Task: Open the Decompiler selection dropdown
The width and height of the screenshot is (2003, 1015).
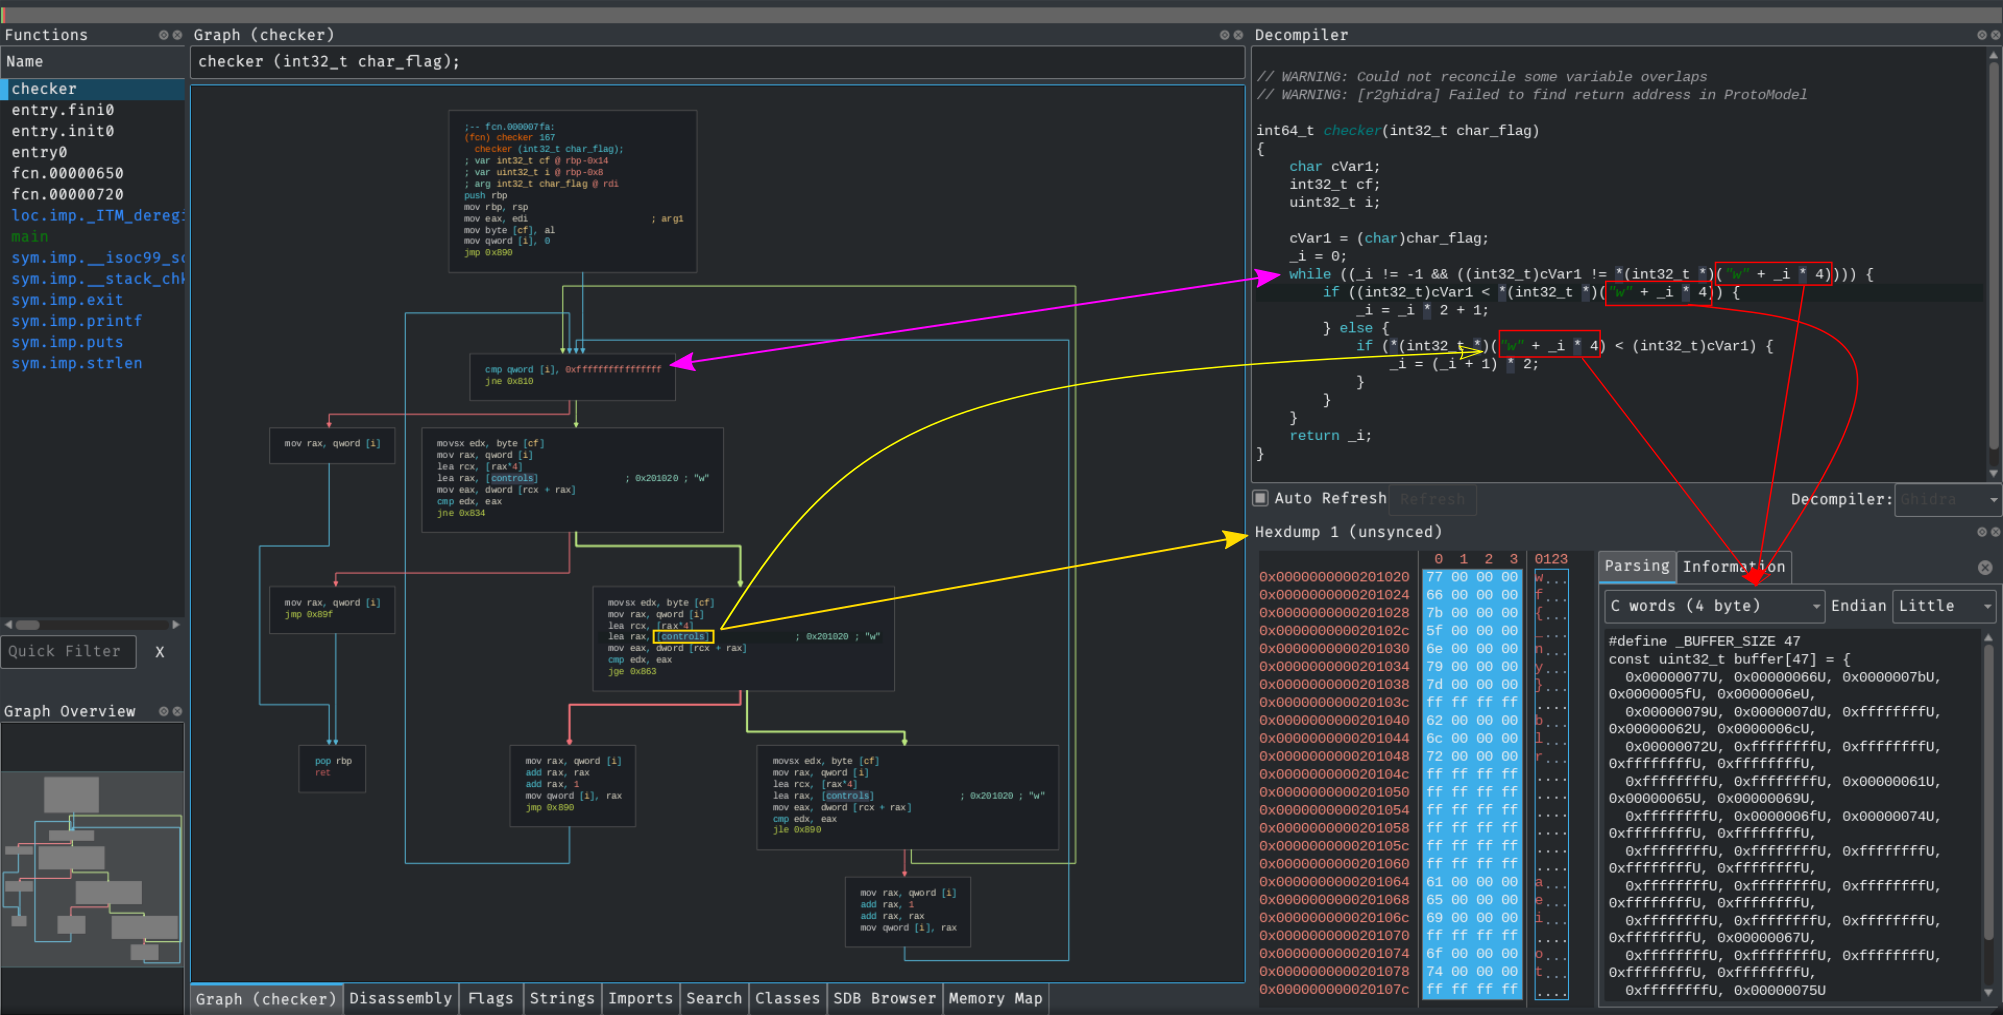Action: click(x=1947, y=499)
